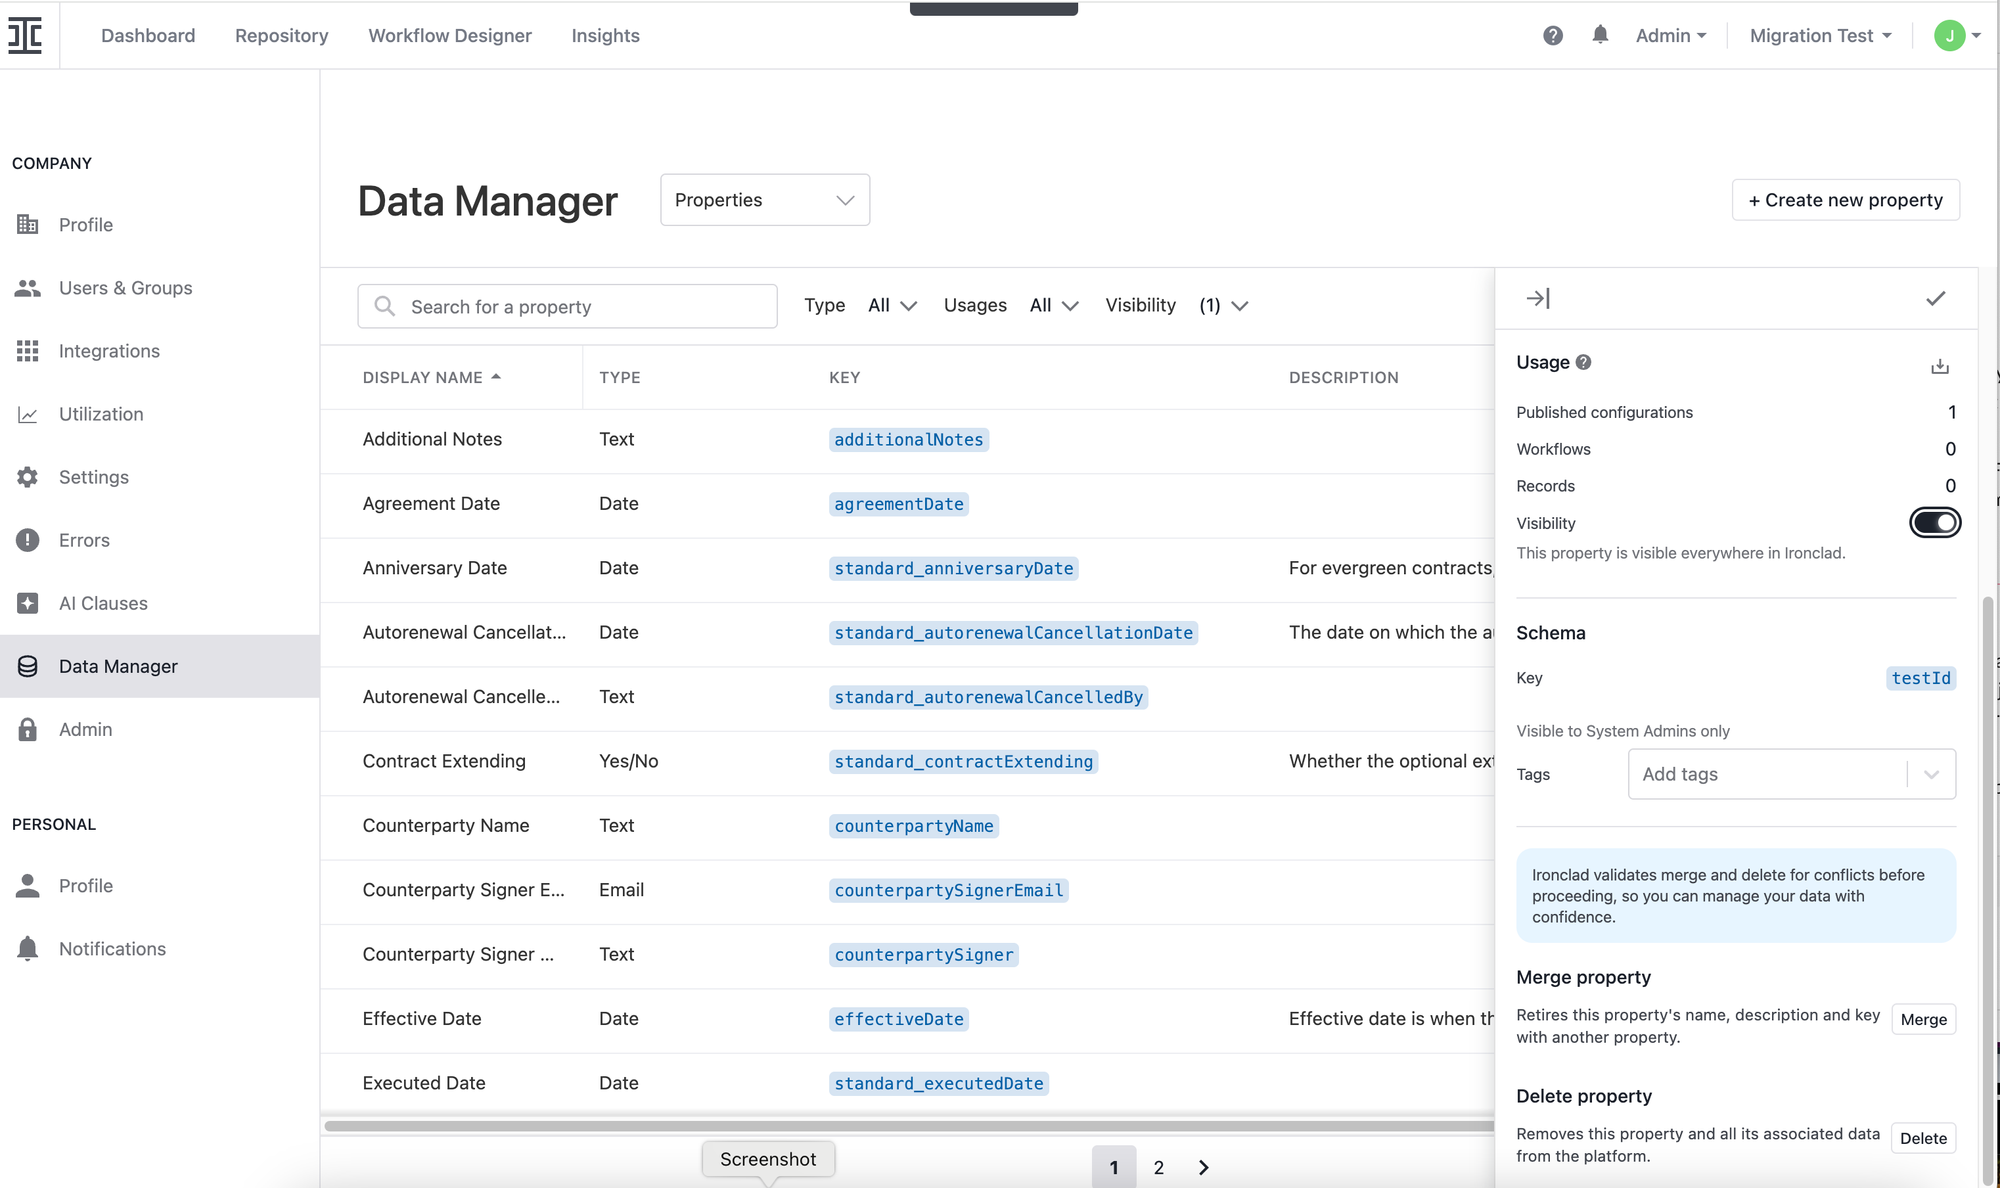Viewport: 2000px width, 1188px height.
Task: Click the TYPE column header
Action: [x=620, y=377]
